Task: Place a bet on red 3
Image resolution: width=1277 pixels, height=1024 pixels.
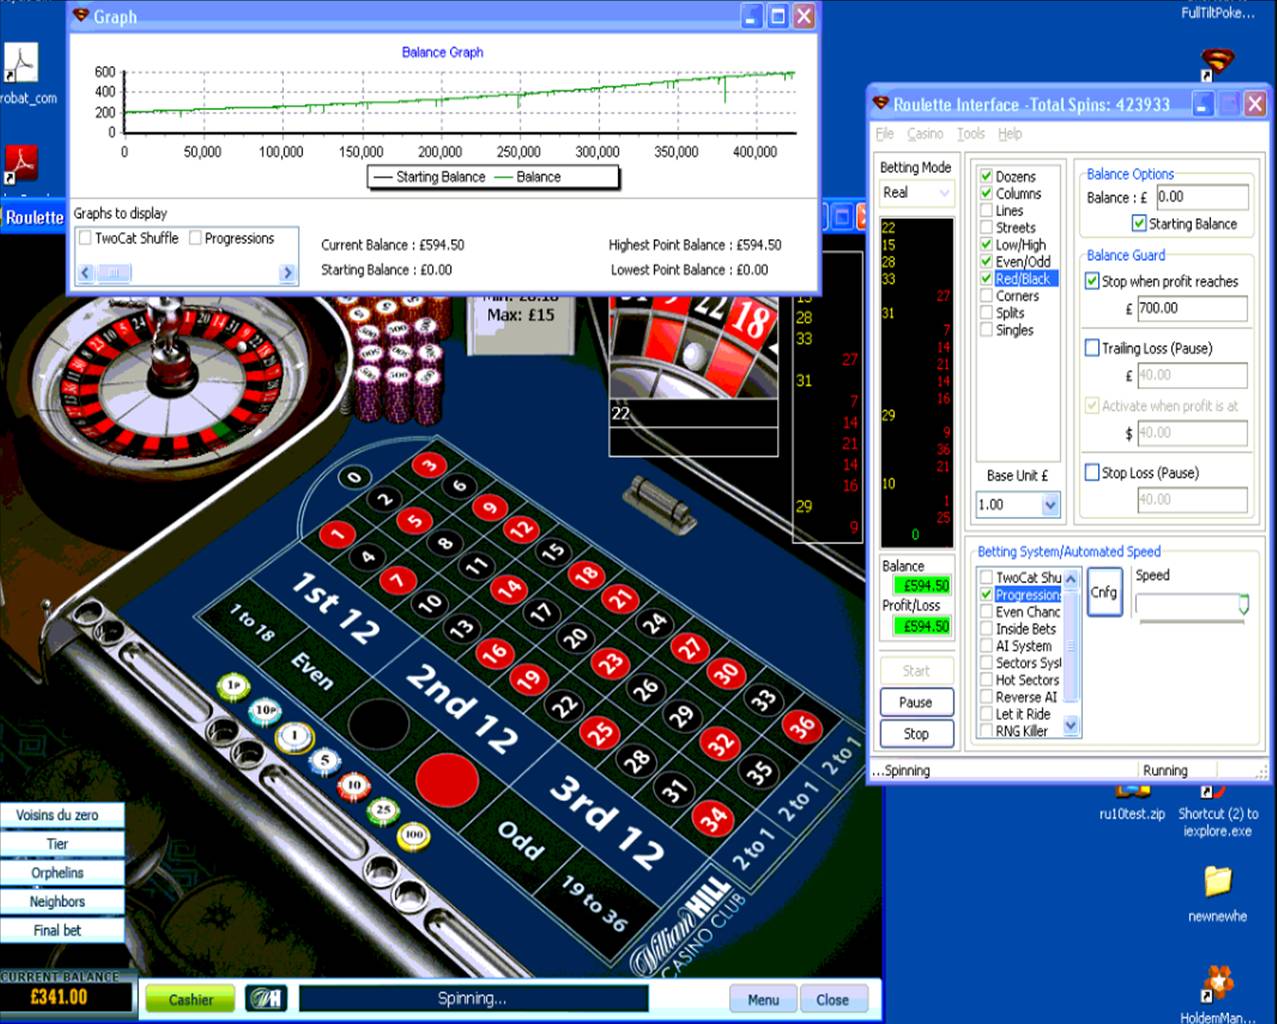Action: point(429,465)
